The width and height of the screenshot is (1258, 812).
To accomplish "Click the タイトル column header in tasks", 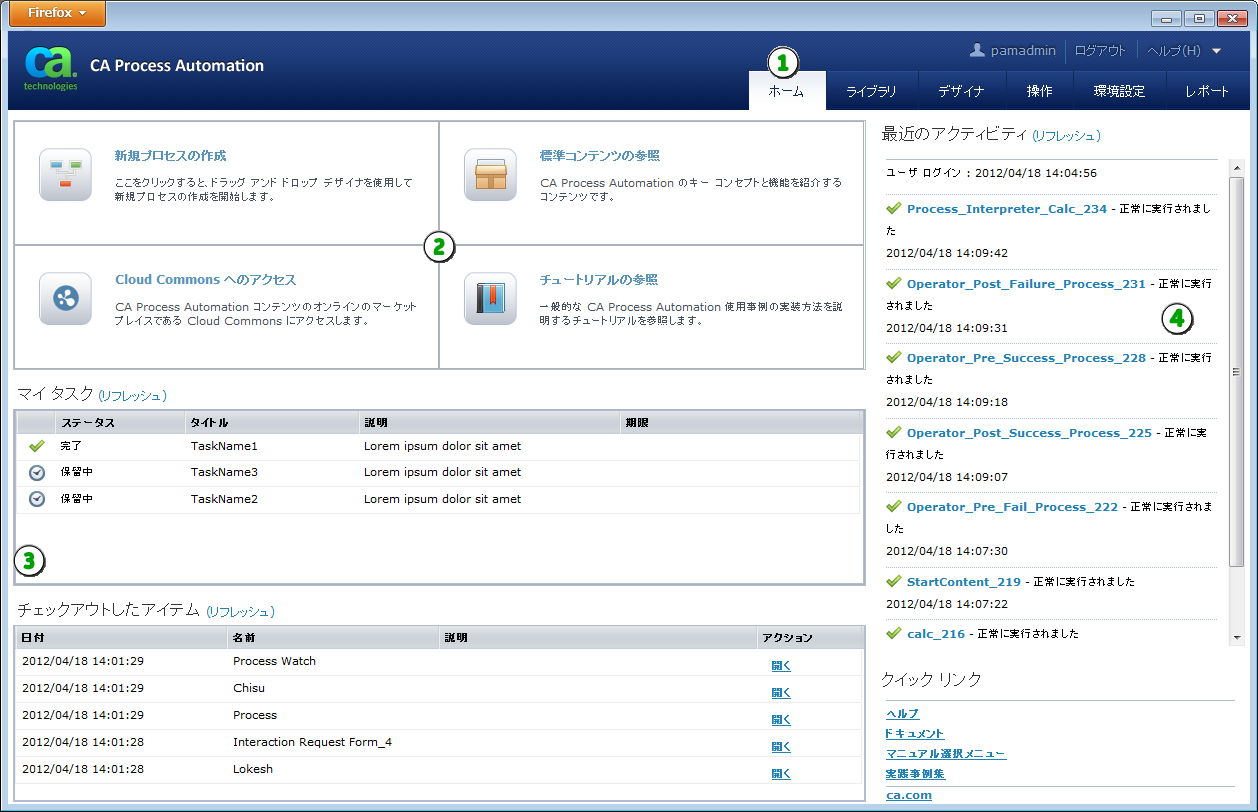I will [272, 423].
